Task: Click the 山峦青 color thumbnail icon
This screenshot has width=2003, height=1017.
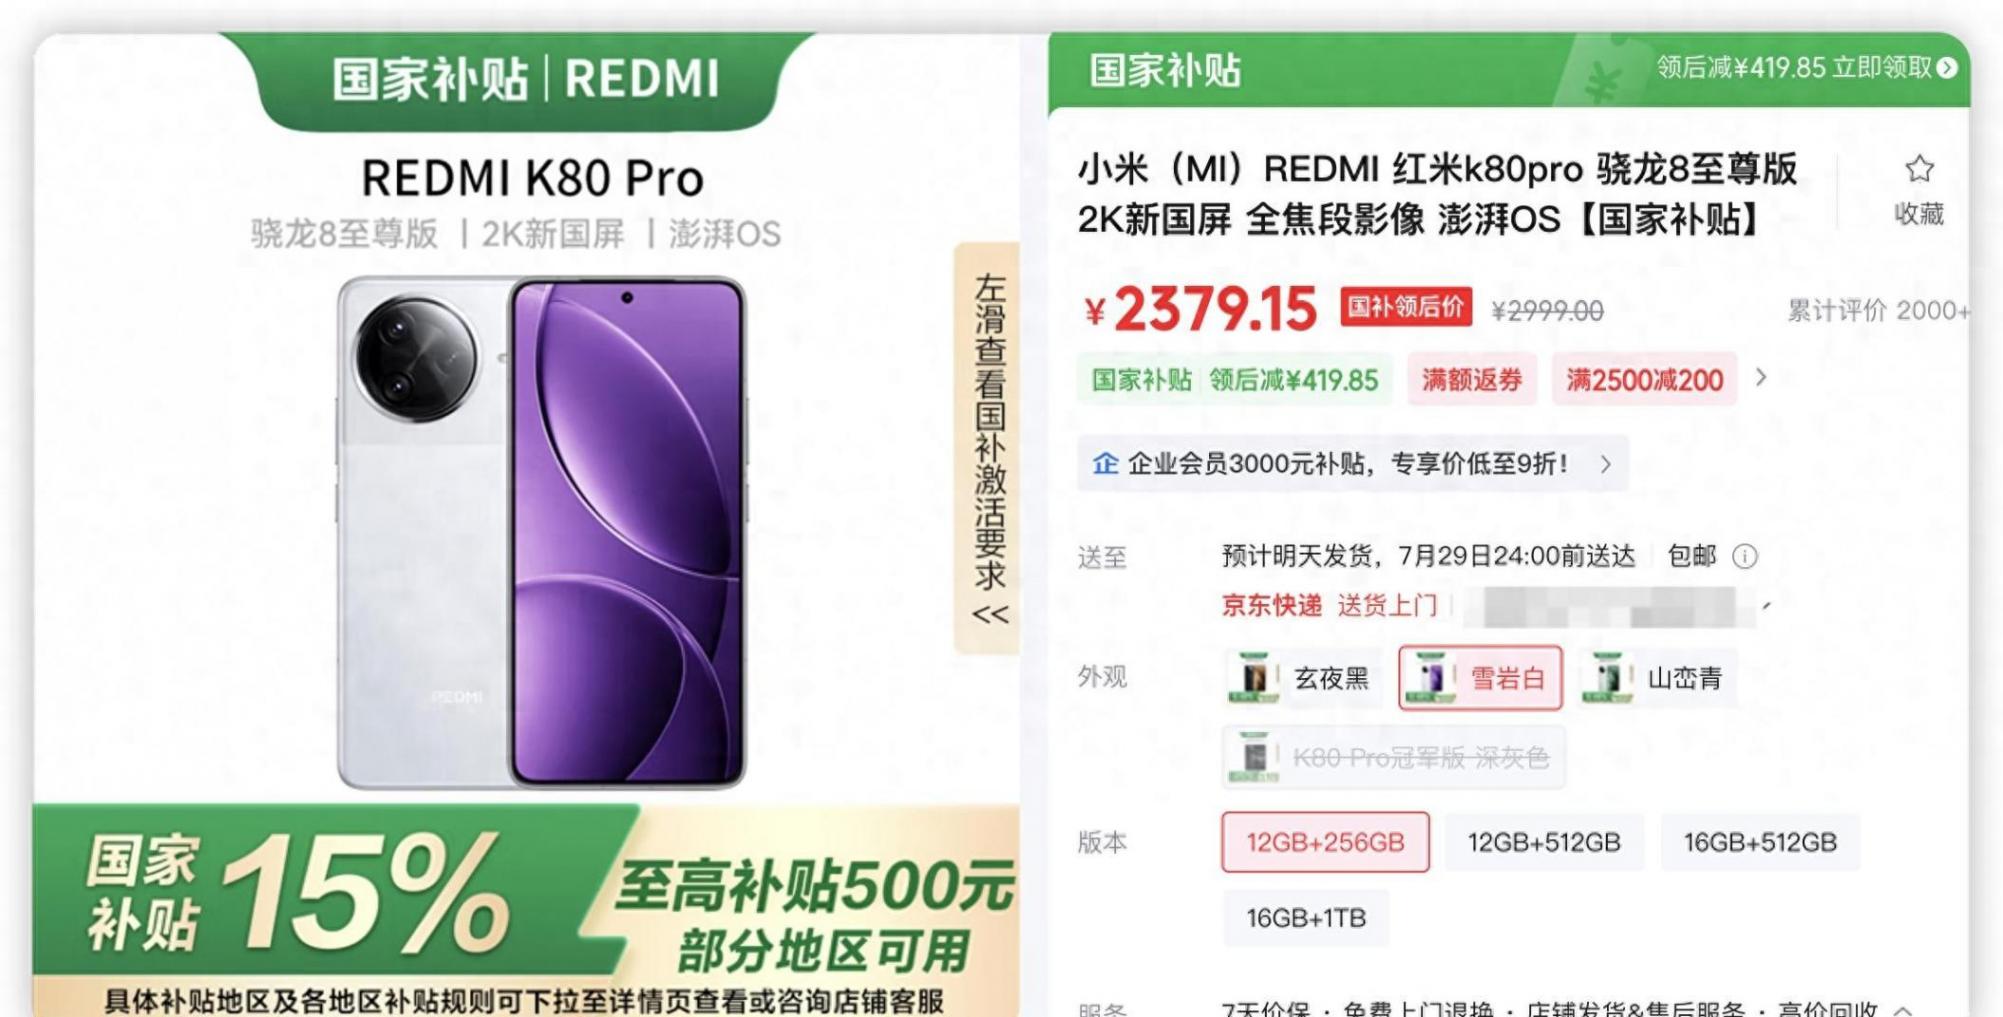Action: point(1607,678)
